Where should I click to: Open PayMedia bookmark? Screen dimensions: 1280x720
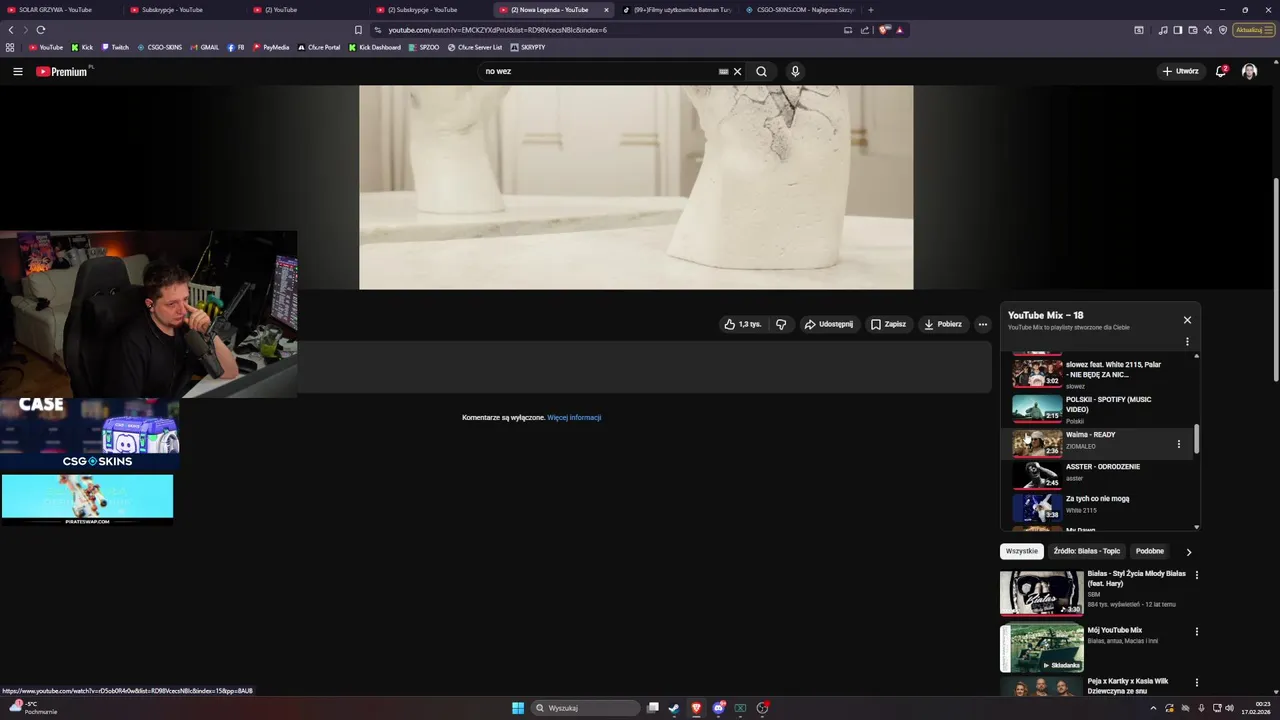[x=271, y=47]
